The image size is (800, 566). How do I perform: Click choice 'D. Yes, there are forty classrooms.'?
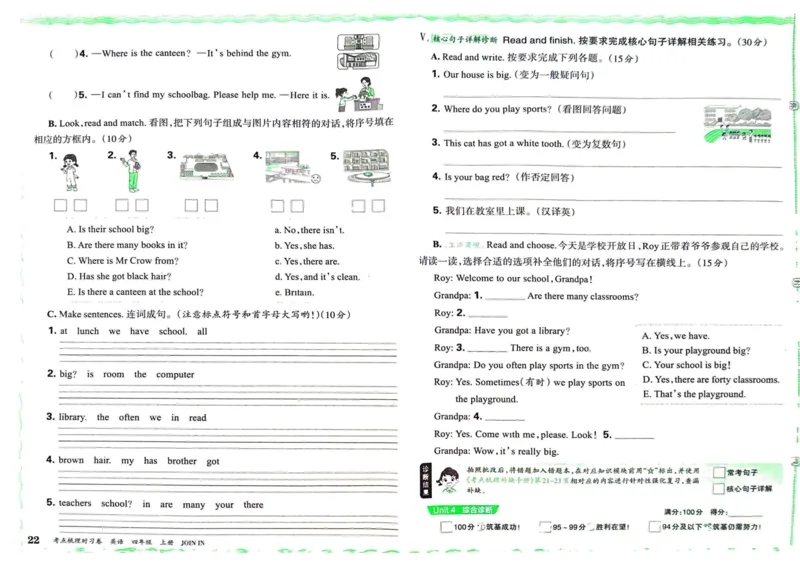(711, 380)
